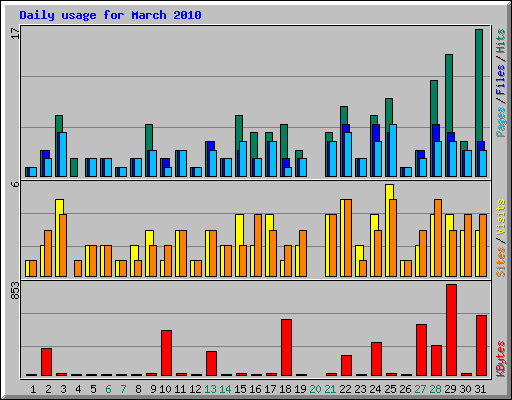Click the day 25 label on x-axis
This screenshot has width=512, height=400.
pyautogui.click(x=390, y=389)
